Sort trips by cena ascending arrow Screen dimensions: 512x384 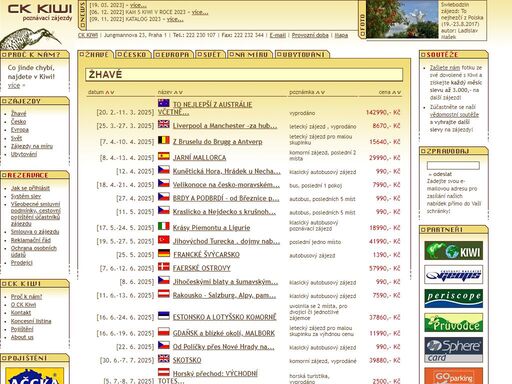[394, 92]
